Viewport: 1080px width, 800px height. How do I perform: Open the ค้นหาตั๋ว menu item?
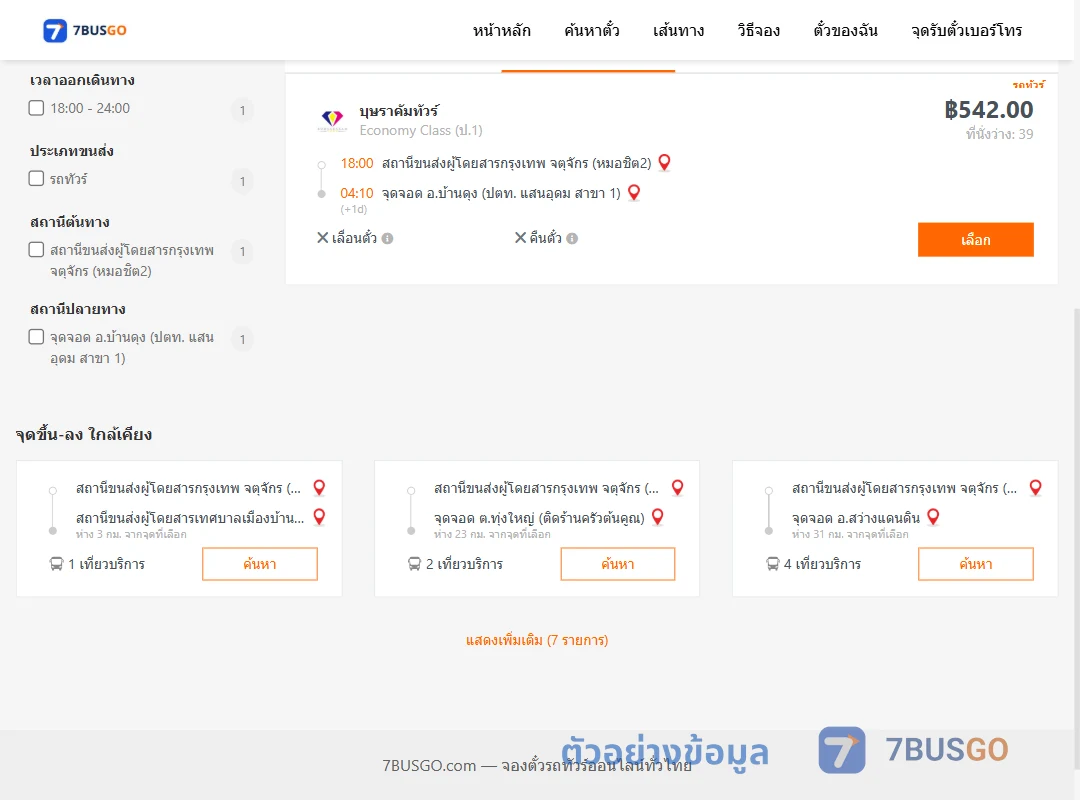coord(592,31)
